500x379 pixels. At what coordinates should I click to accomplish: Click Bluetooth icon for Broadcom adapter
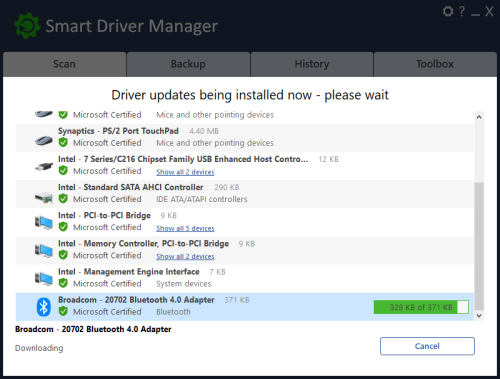[44, 307]
